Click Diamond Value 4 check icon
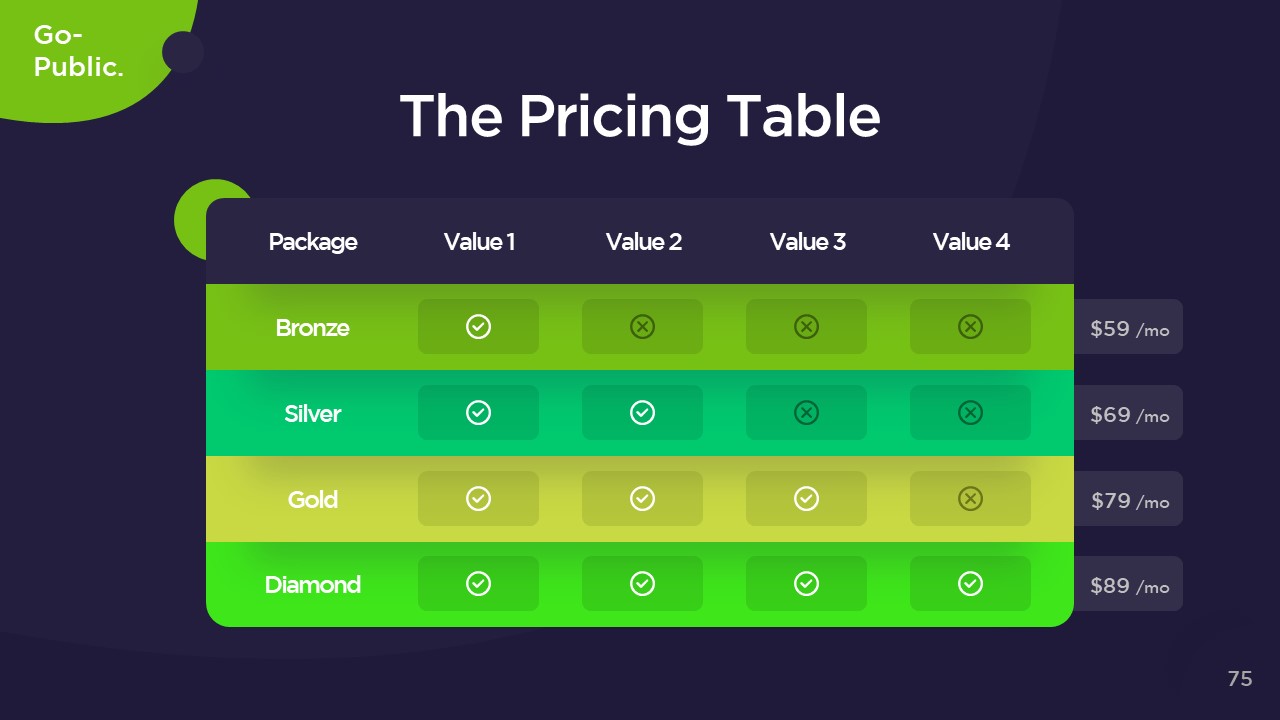1280x720 pixels. point(970,584)
